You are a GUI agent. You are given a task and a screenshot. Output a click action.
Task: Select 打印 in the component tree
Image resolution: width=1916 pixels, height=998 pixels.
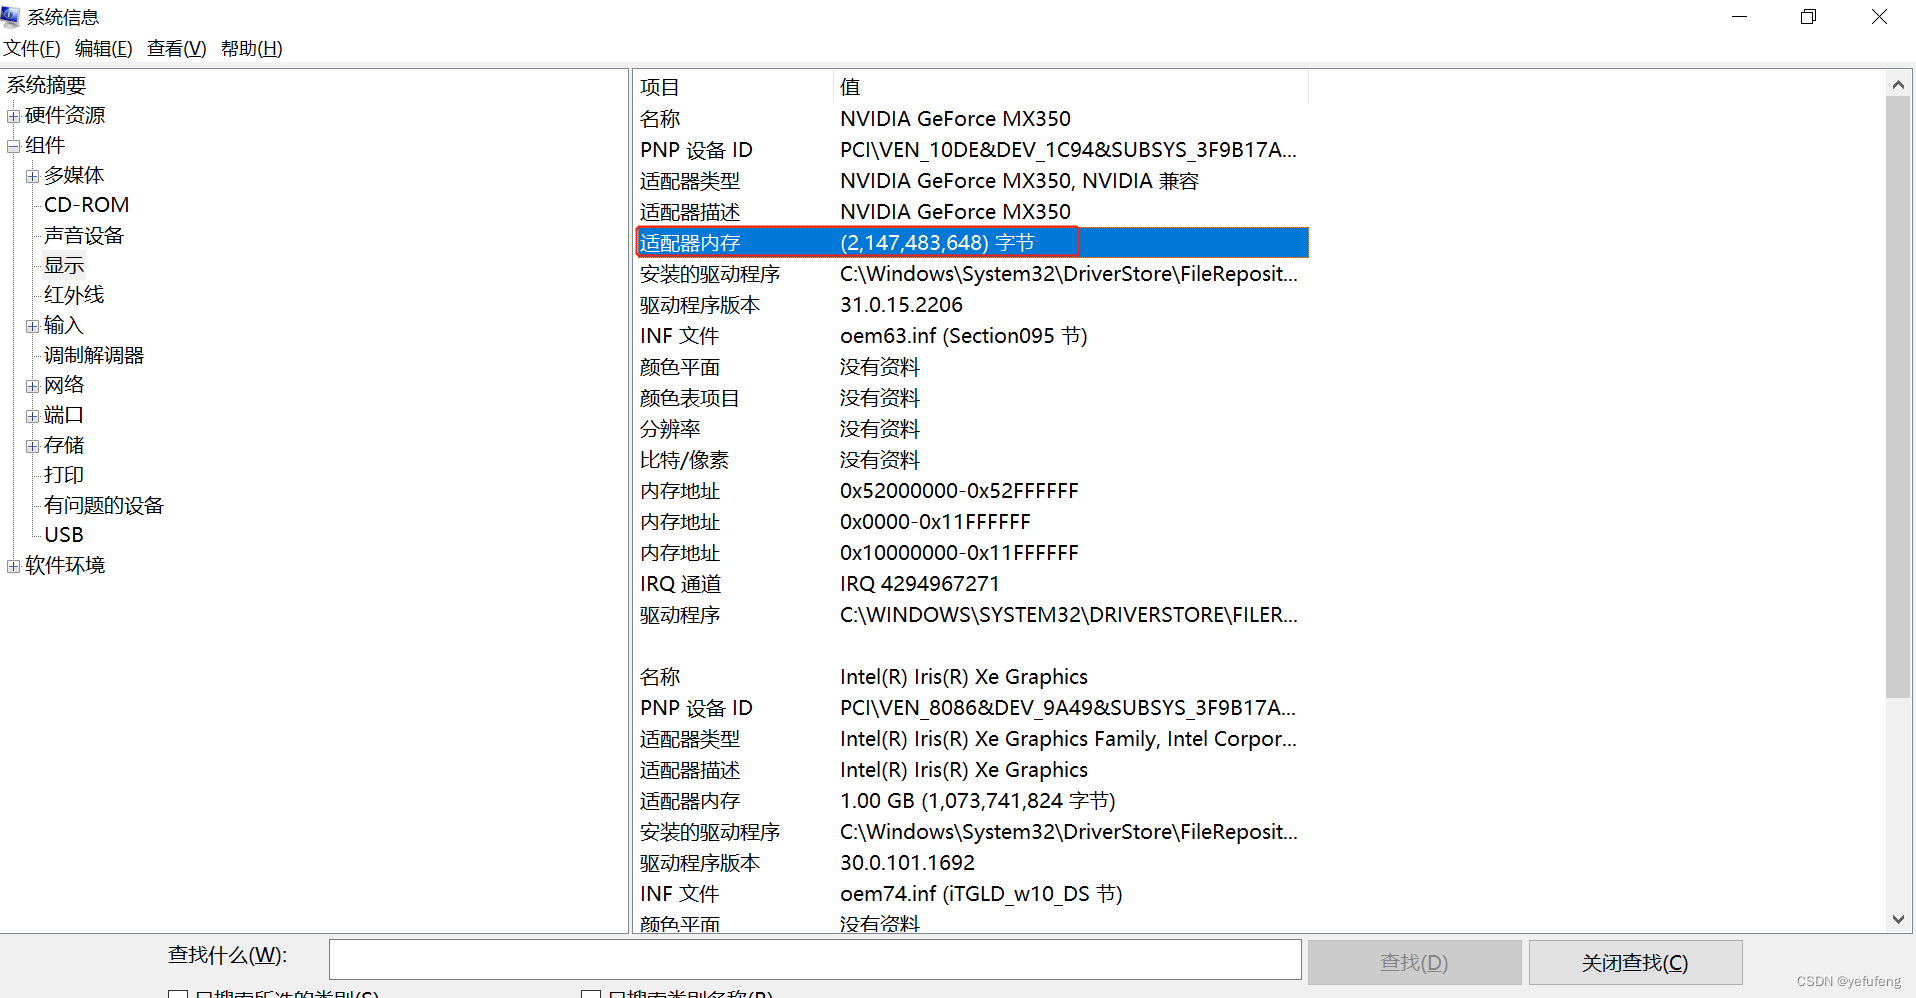coord(64,475)
